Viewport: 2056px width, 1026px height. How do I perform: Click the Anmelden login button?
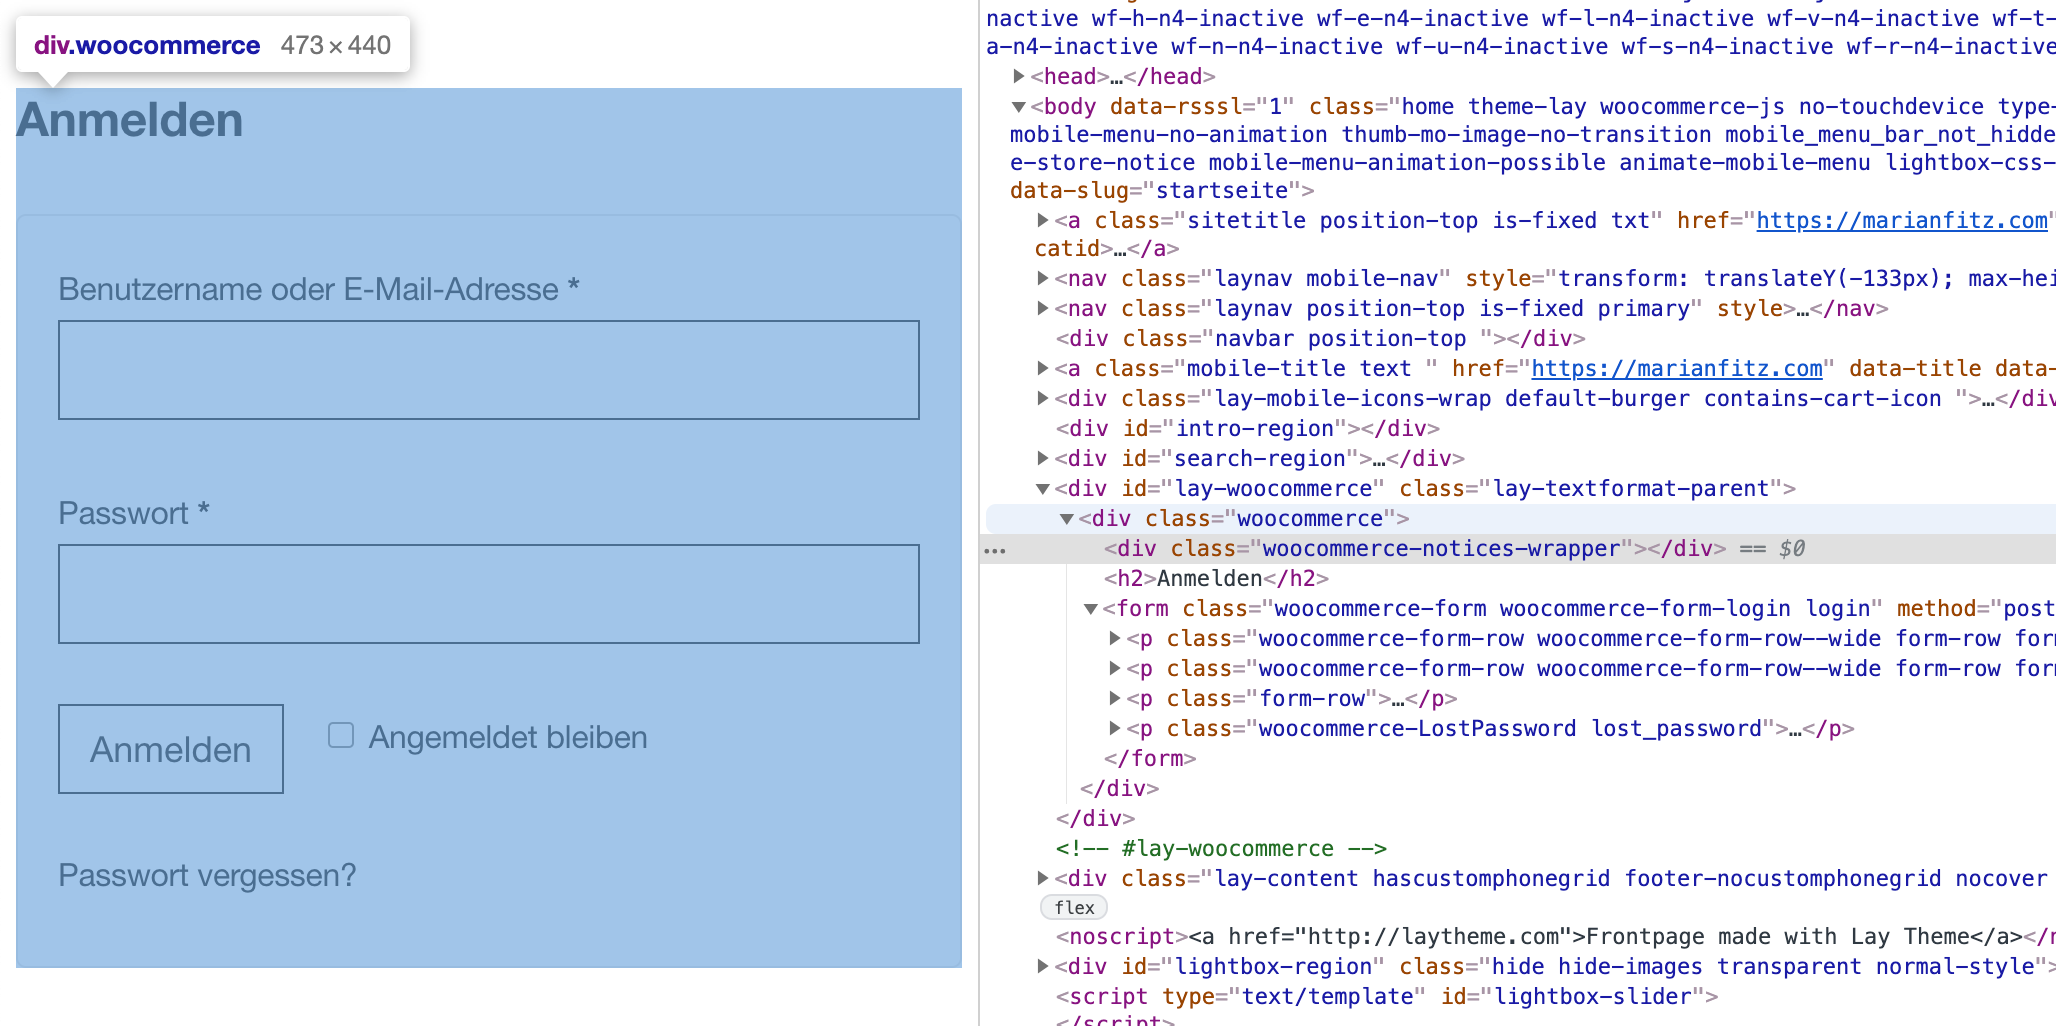(x=171, y=749)
